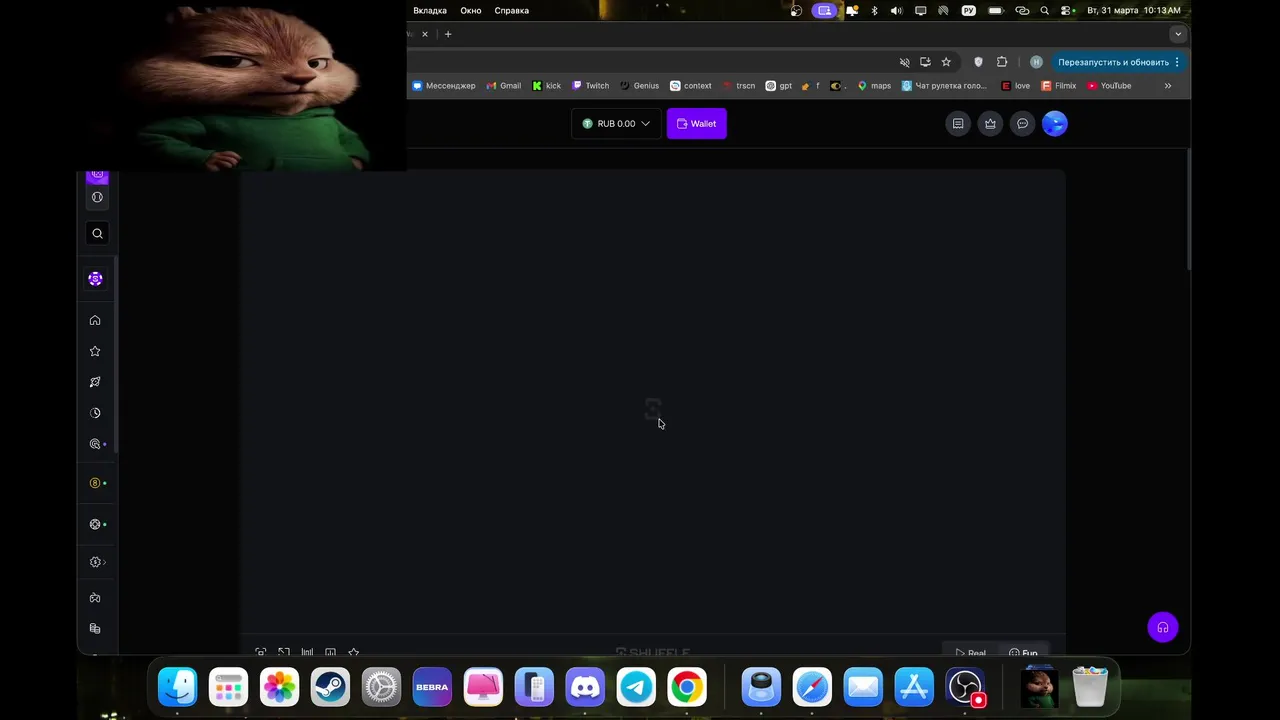Expand the gear dollar icon submenu
This screenshot has width=1280, height=720.
pyautogui.click(x=97, y=562)
